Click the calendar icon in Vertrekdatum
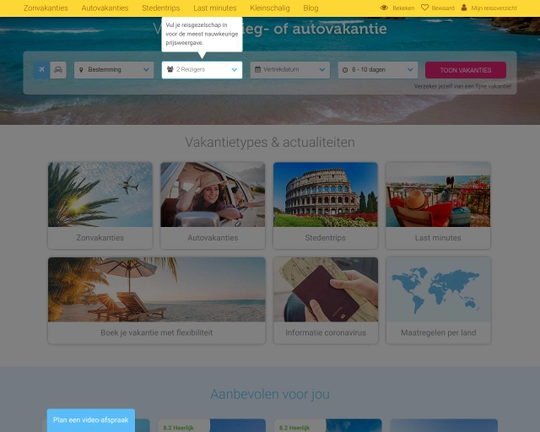Screen dimensions: 540x432 point(258,70)
